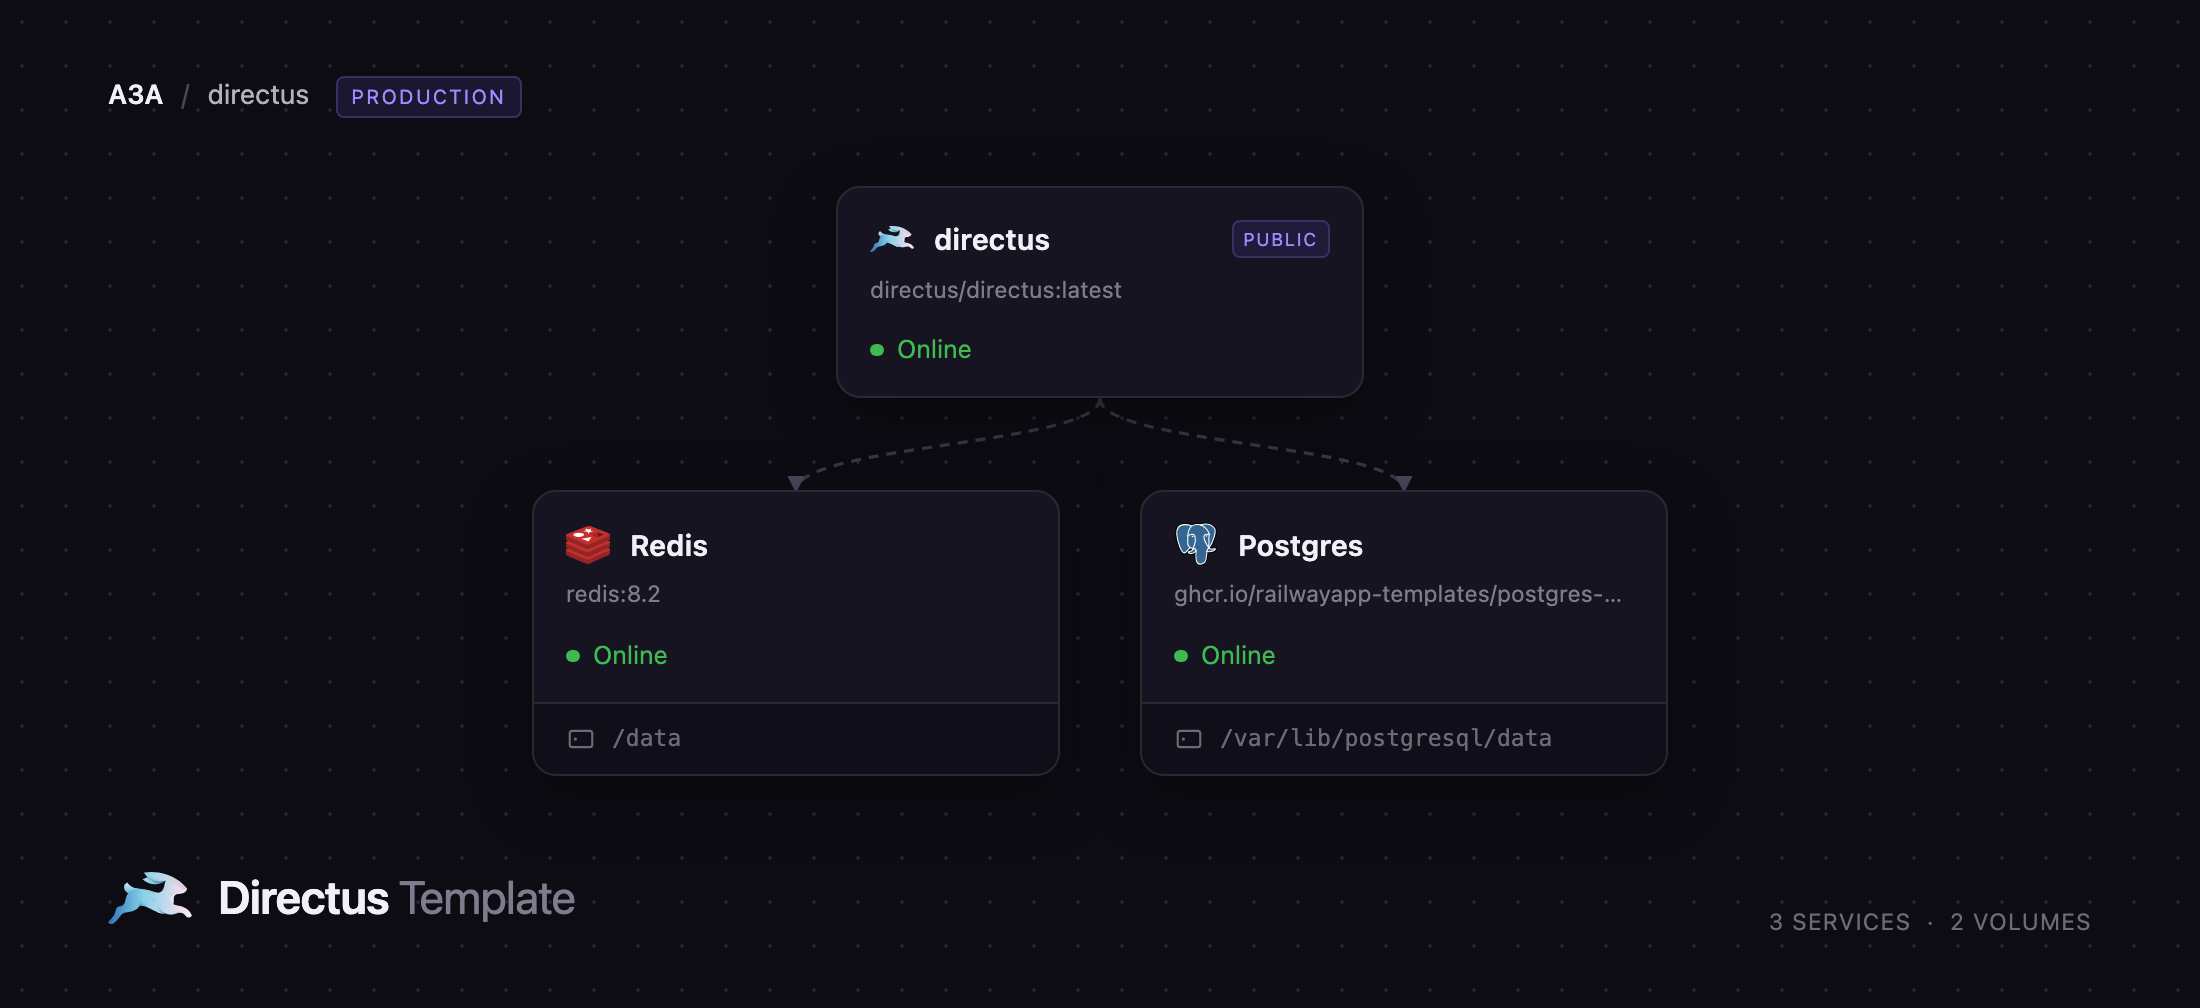Click the PRODUCTION environment badge
The height and width of the screenshot is (1008, 2200).
pyautogui.click(x=428, y=97)
